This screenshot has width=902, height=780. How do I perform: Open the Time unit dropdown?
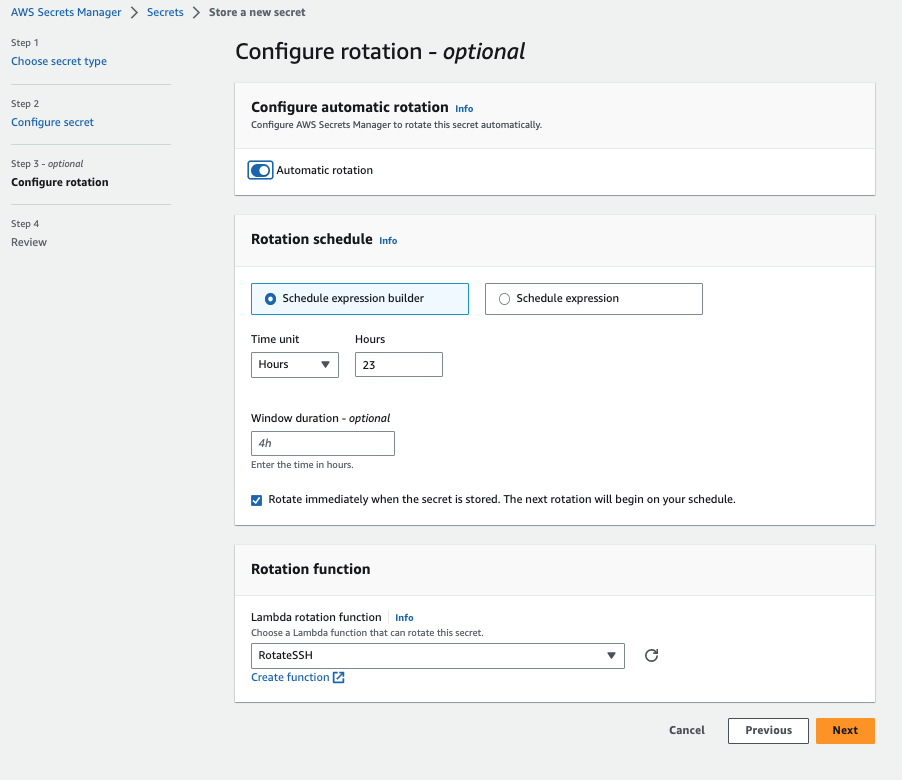[x=294, y=365]
